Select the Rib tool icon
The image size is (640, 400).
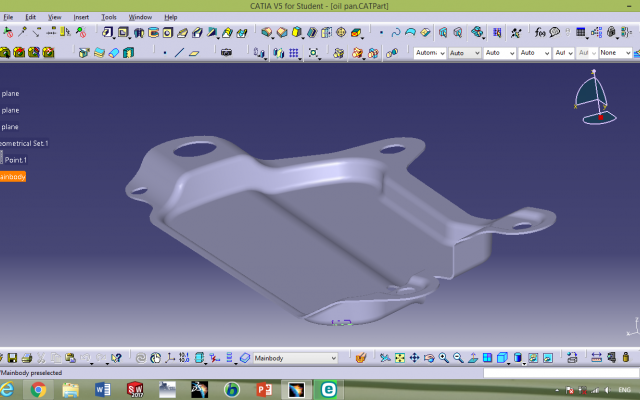tap(182, 32)
